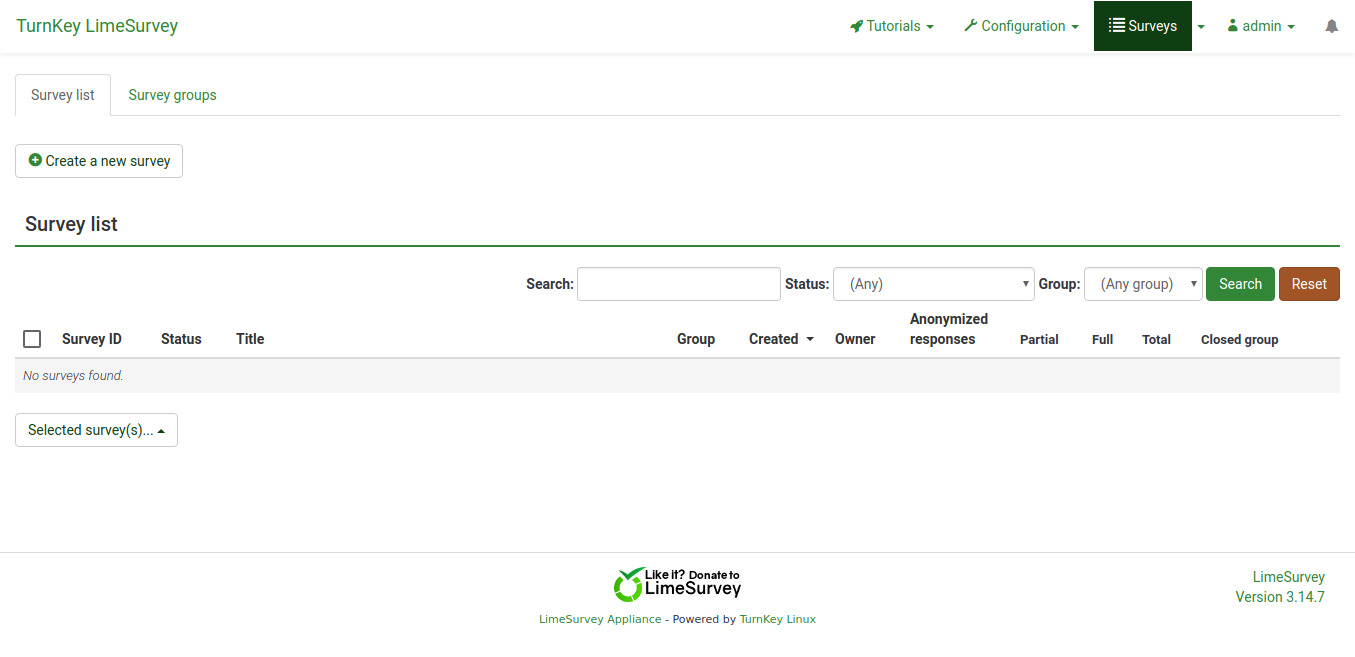The height and width of the screenshot is (657, 1355).
Task: Select the Survey list tab
Action: tap(63, 95)
